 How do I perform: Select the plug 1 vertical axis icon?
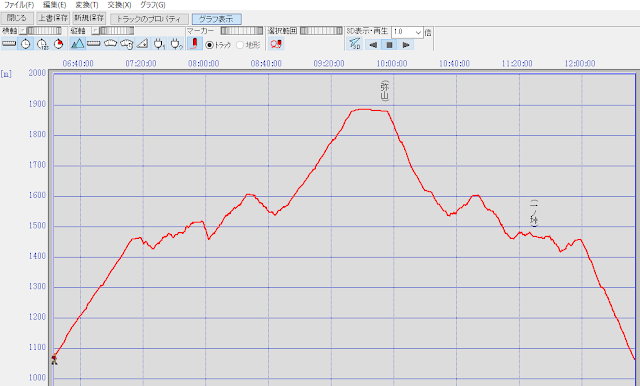[x=159, y=44]
